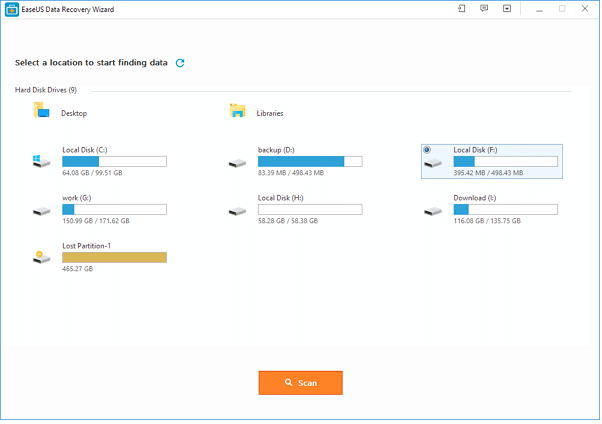Screen dimensions: 602x424
Task: Start the scan with the Scan button
Action: click(x=301, y=383)
